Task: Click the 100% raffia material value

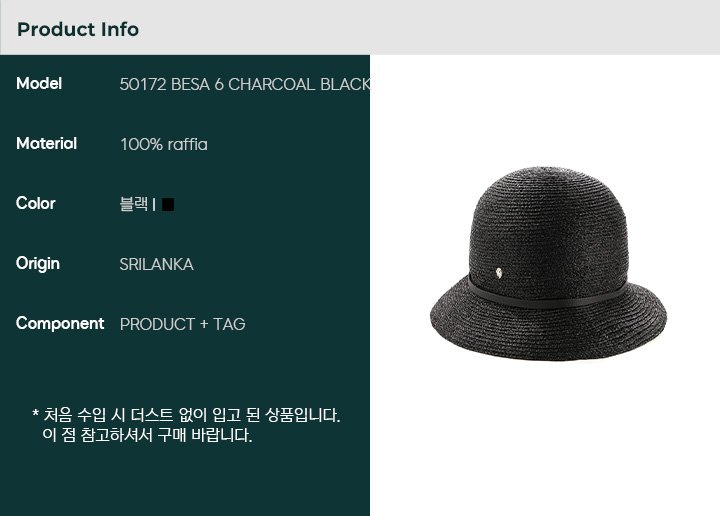Action: click(x=163, y=145)
